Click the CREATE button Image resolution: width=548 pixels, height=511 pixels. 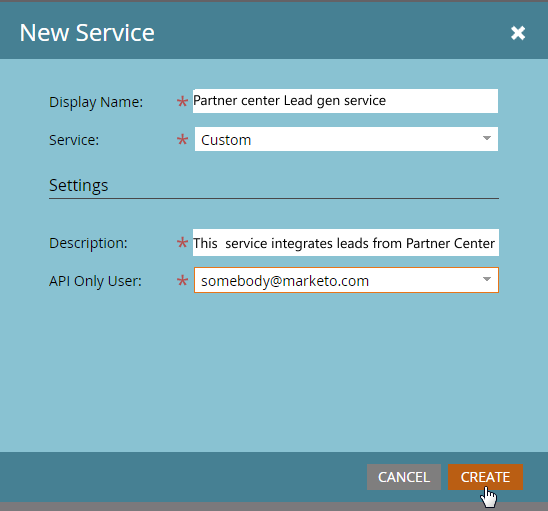(x=485, y=477)
